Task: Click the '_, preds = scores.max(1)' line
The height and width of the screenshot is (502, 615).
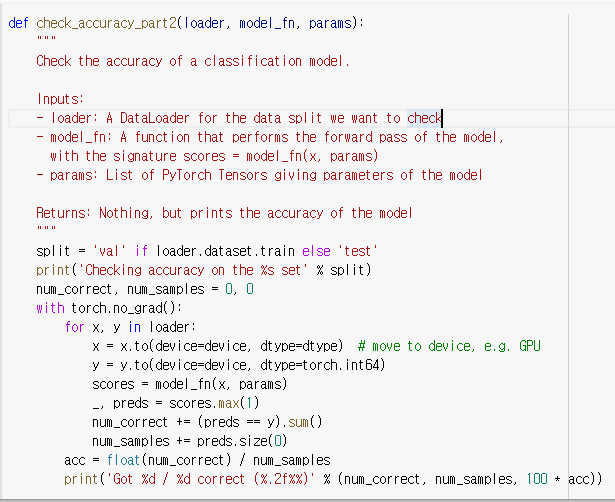Action: (x=176, y=403)
